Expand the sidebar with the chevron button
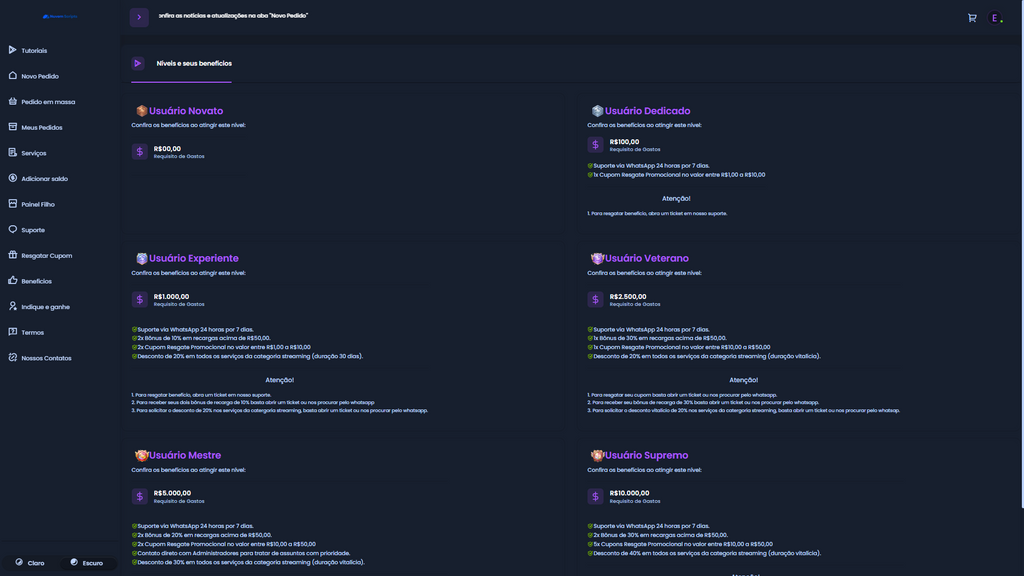This screenshot has height=576, width=1024. coord(139,17)
